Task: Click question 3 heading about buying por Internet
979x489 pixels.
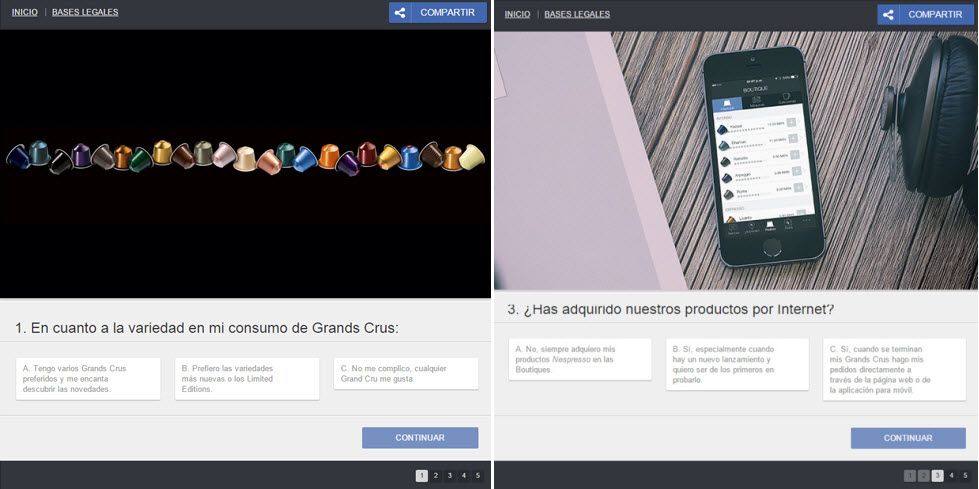Action: coord(670,309)
